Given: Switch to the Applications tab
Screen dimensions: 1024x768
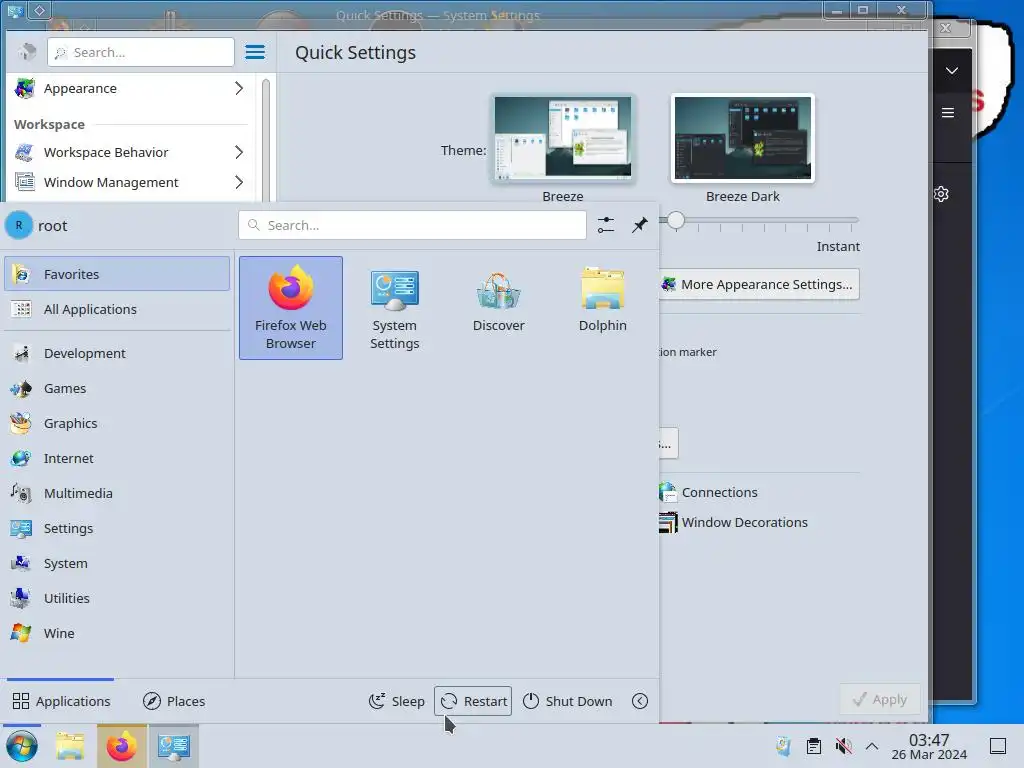Looking at the screenshot, I should click(x=61, y=701).
